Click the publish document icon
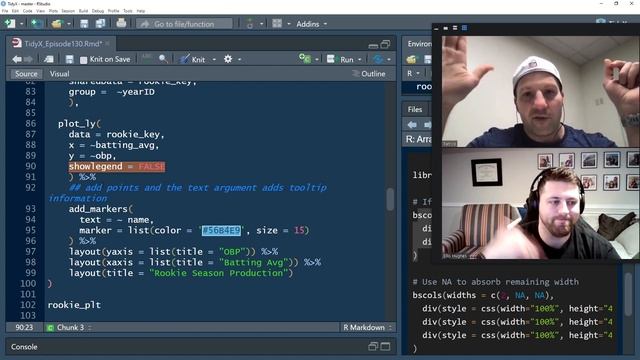This screenshot has width=640, height=360. click(378, 60)
